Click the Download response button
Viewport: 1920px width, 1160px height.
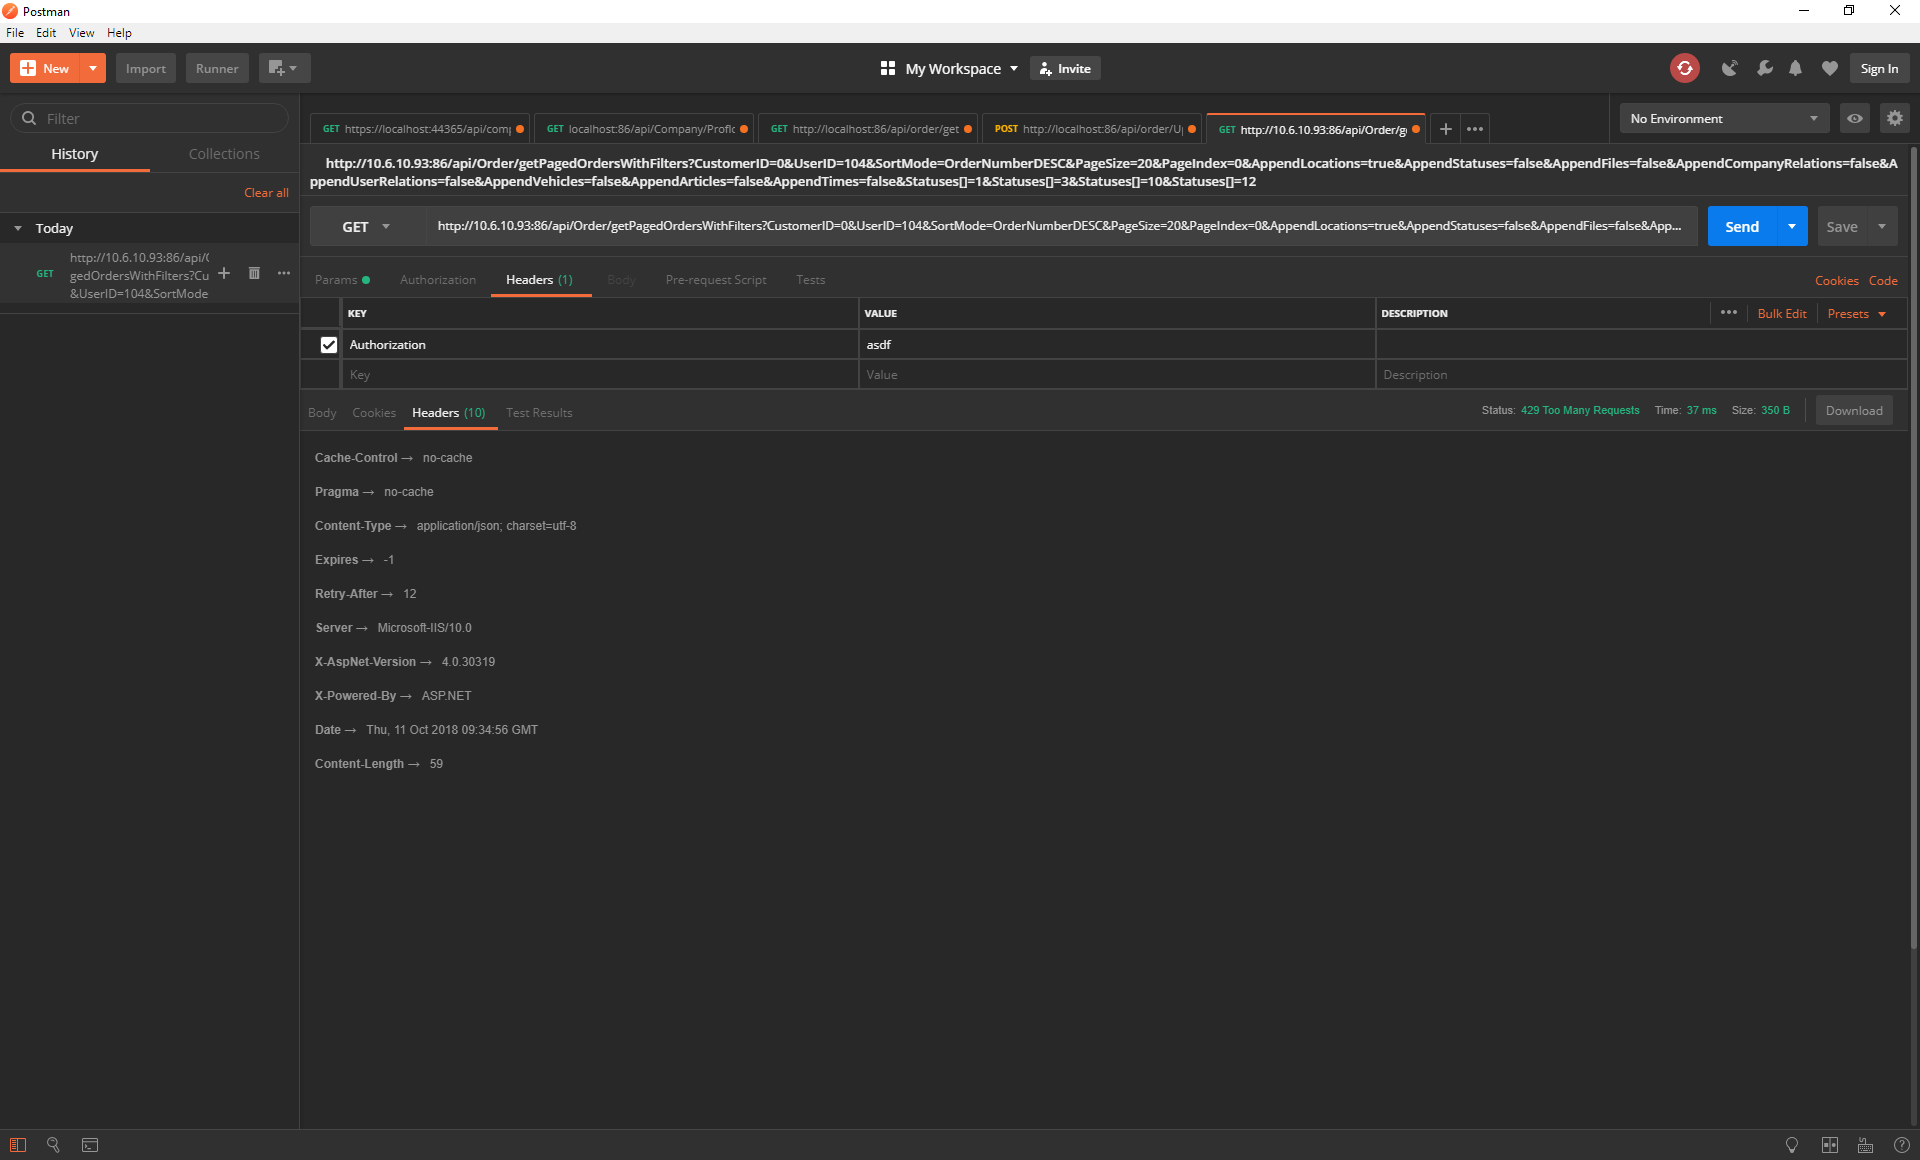coord(1853,410)
